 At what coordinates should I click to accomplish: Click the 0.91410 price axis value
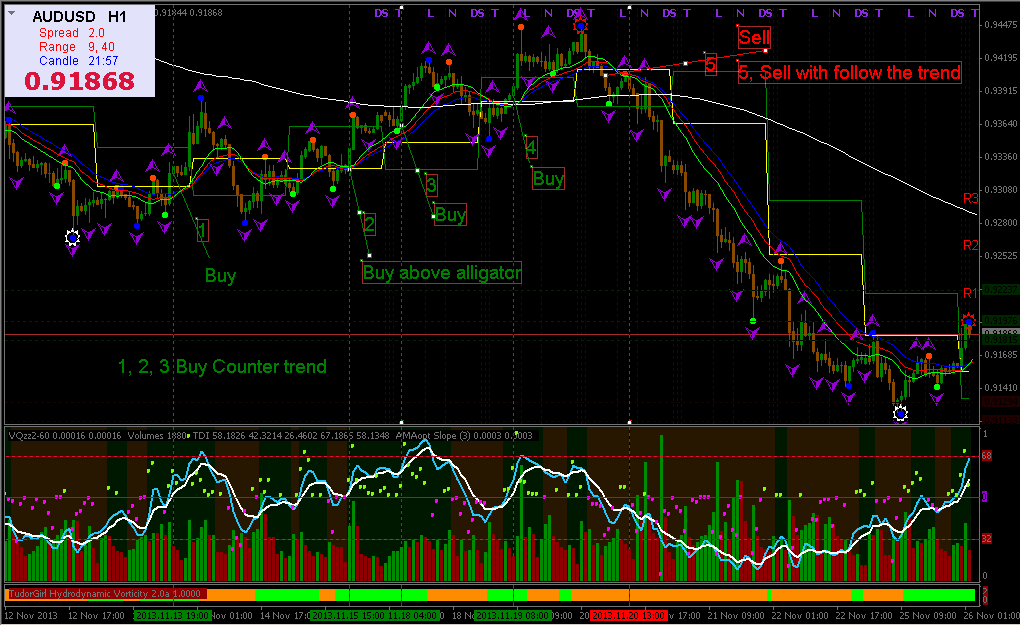1000,388
